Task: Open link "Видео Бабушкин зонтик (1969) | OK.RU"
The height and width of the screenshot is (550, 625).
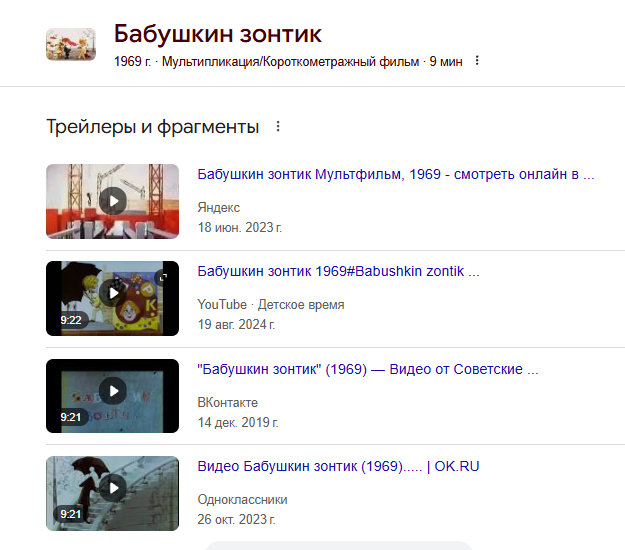Action: 338,466
